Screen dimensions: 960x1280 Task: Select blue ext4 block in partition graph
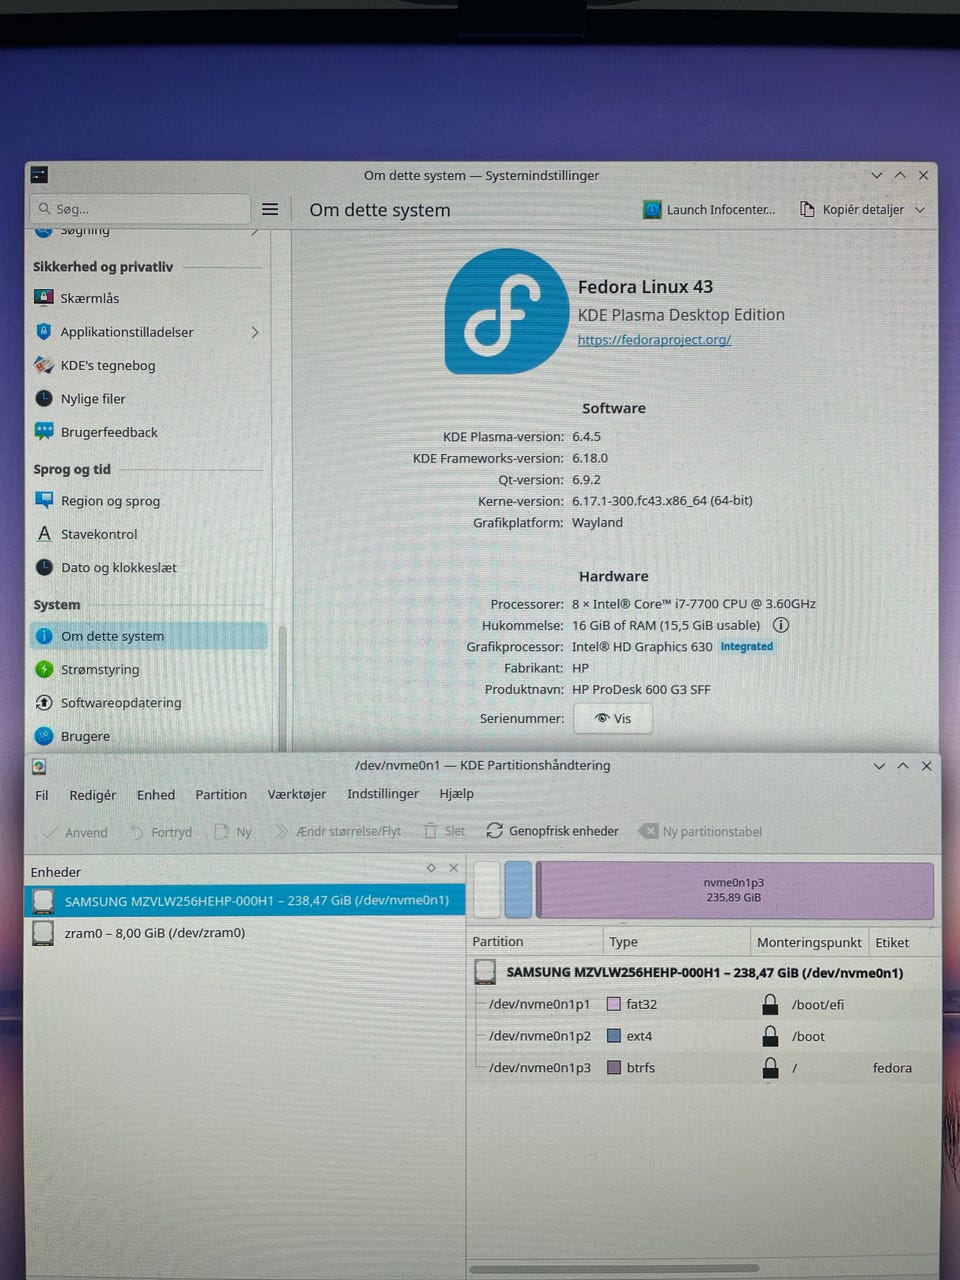518,890
